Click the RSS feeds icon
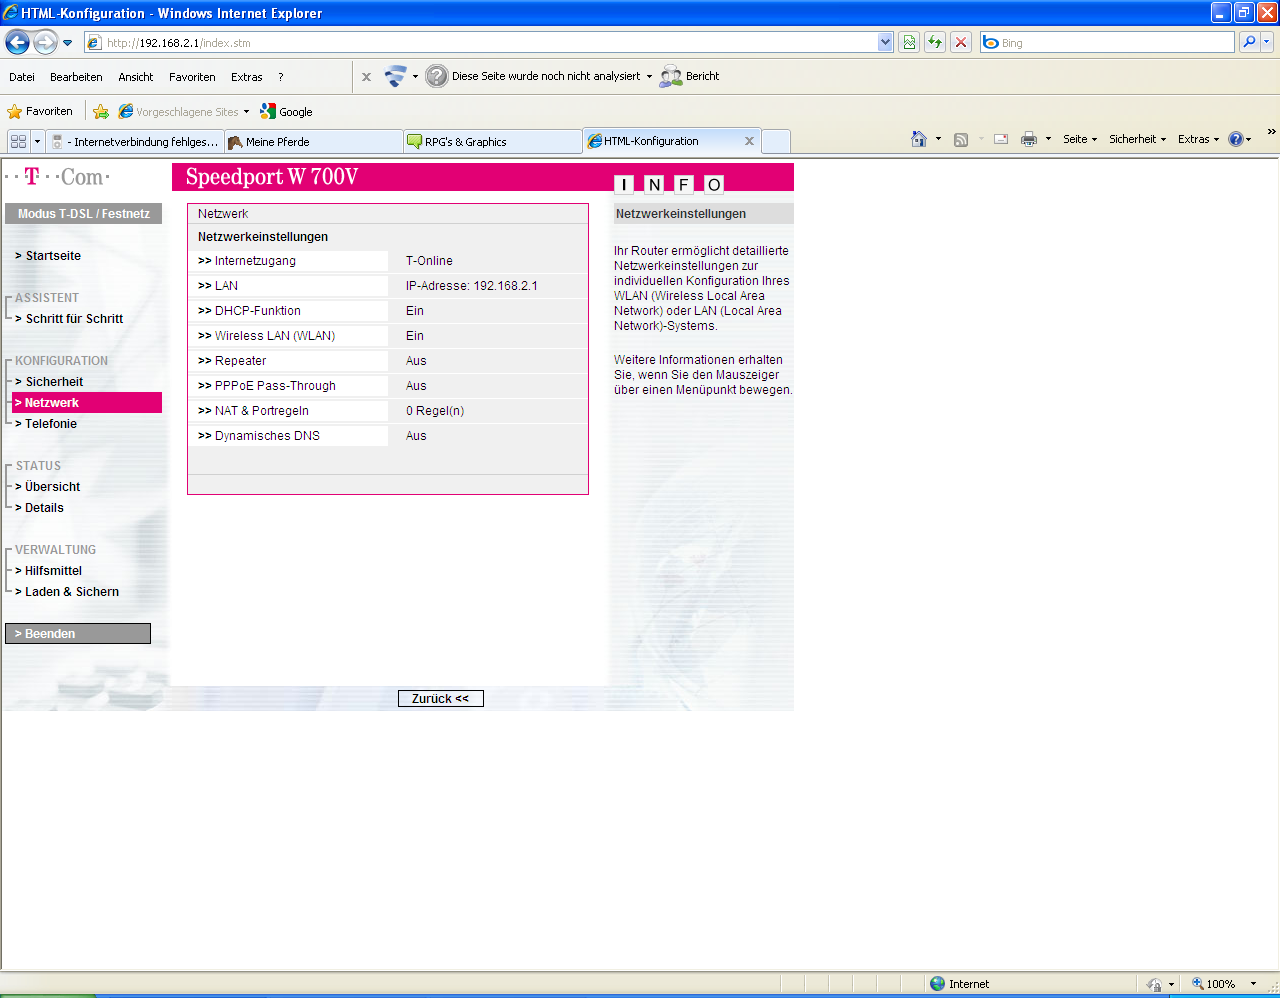This screenshot has height=998, width=1280. coord(961,140)
